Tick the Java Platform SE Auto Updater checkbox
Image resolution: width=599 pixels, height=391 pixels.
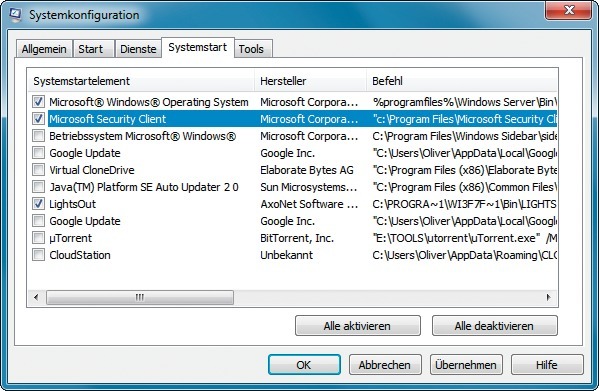click(38, 187)
